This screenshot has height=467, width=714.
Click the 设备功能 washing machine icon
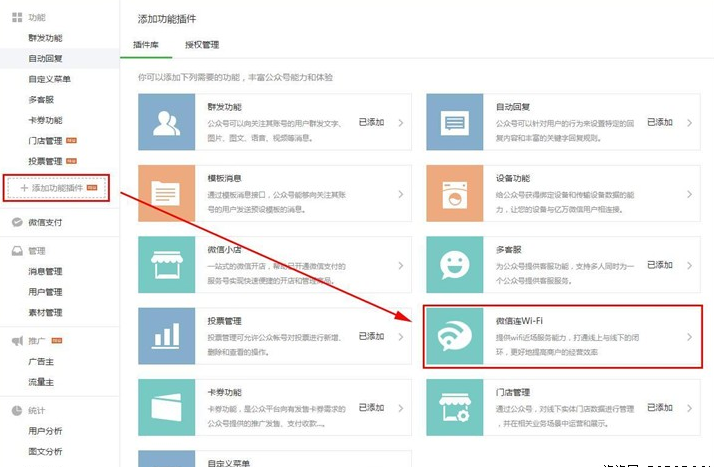click(x=454, y=194)
